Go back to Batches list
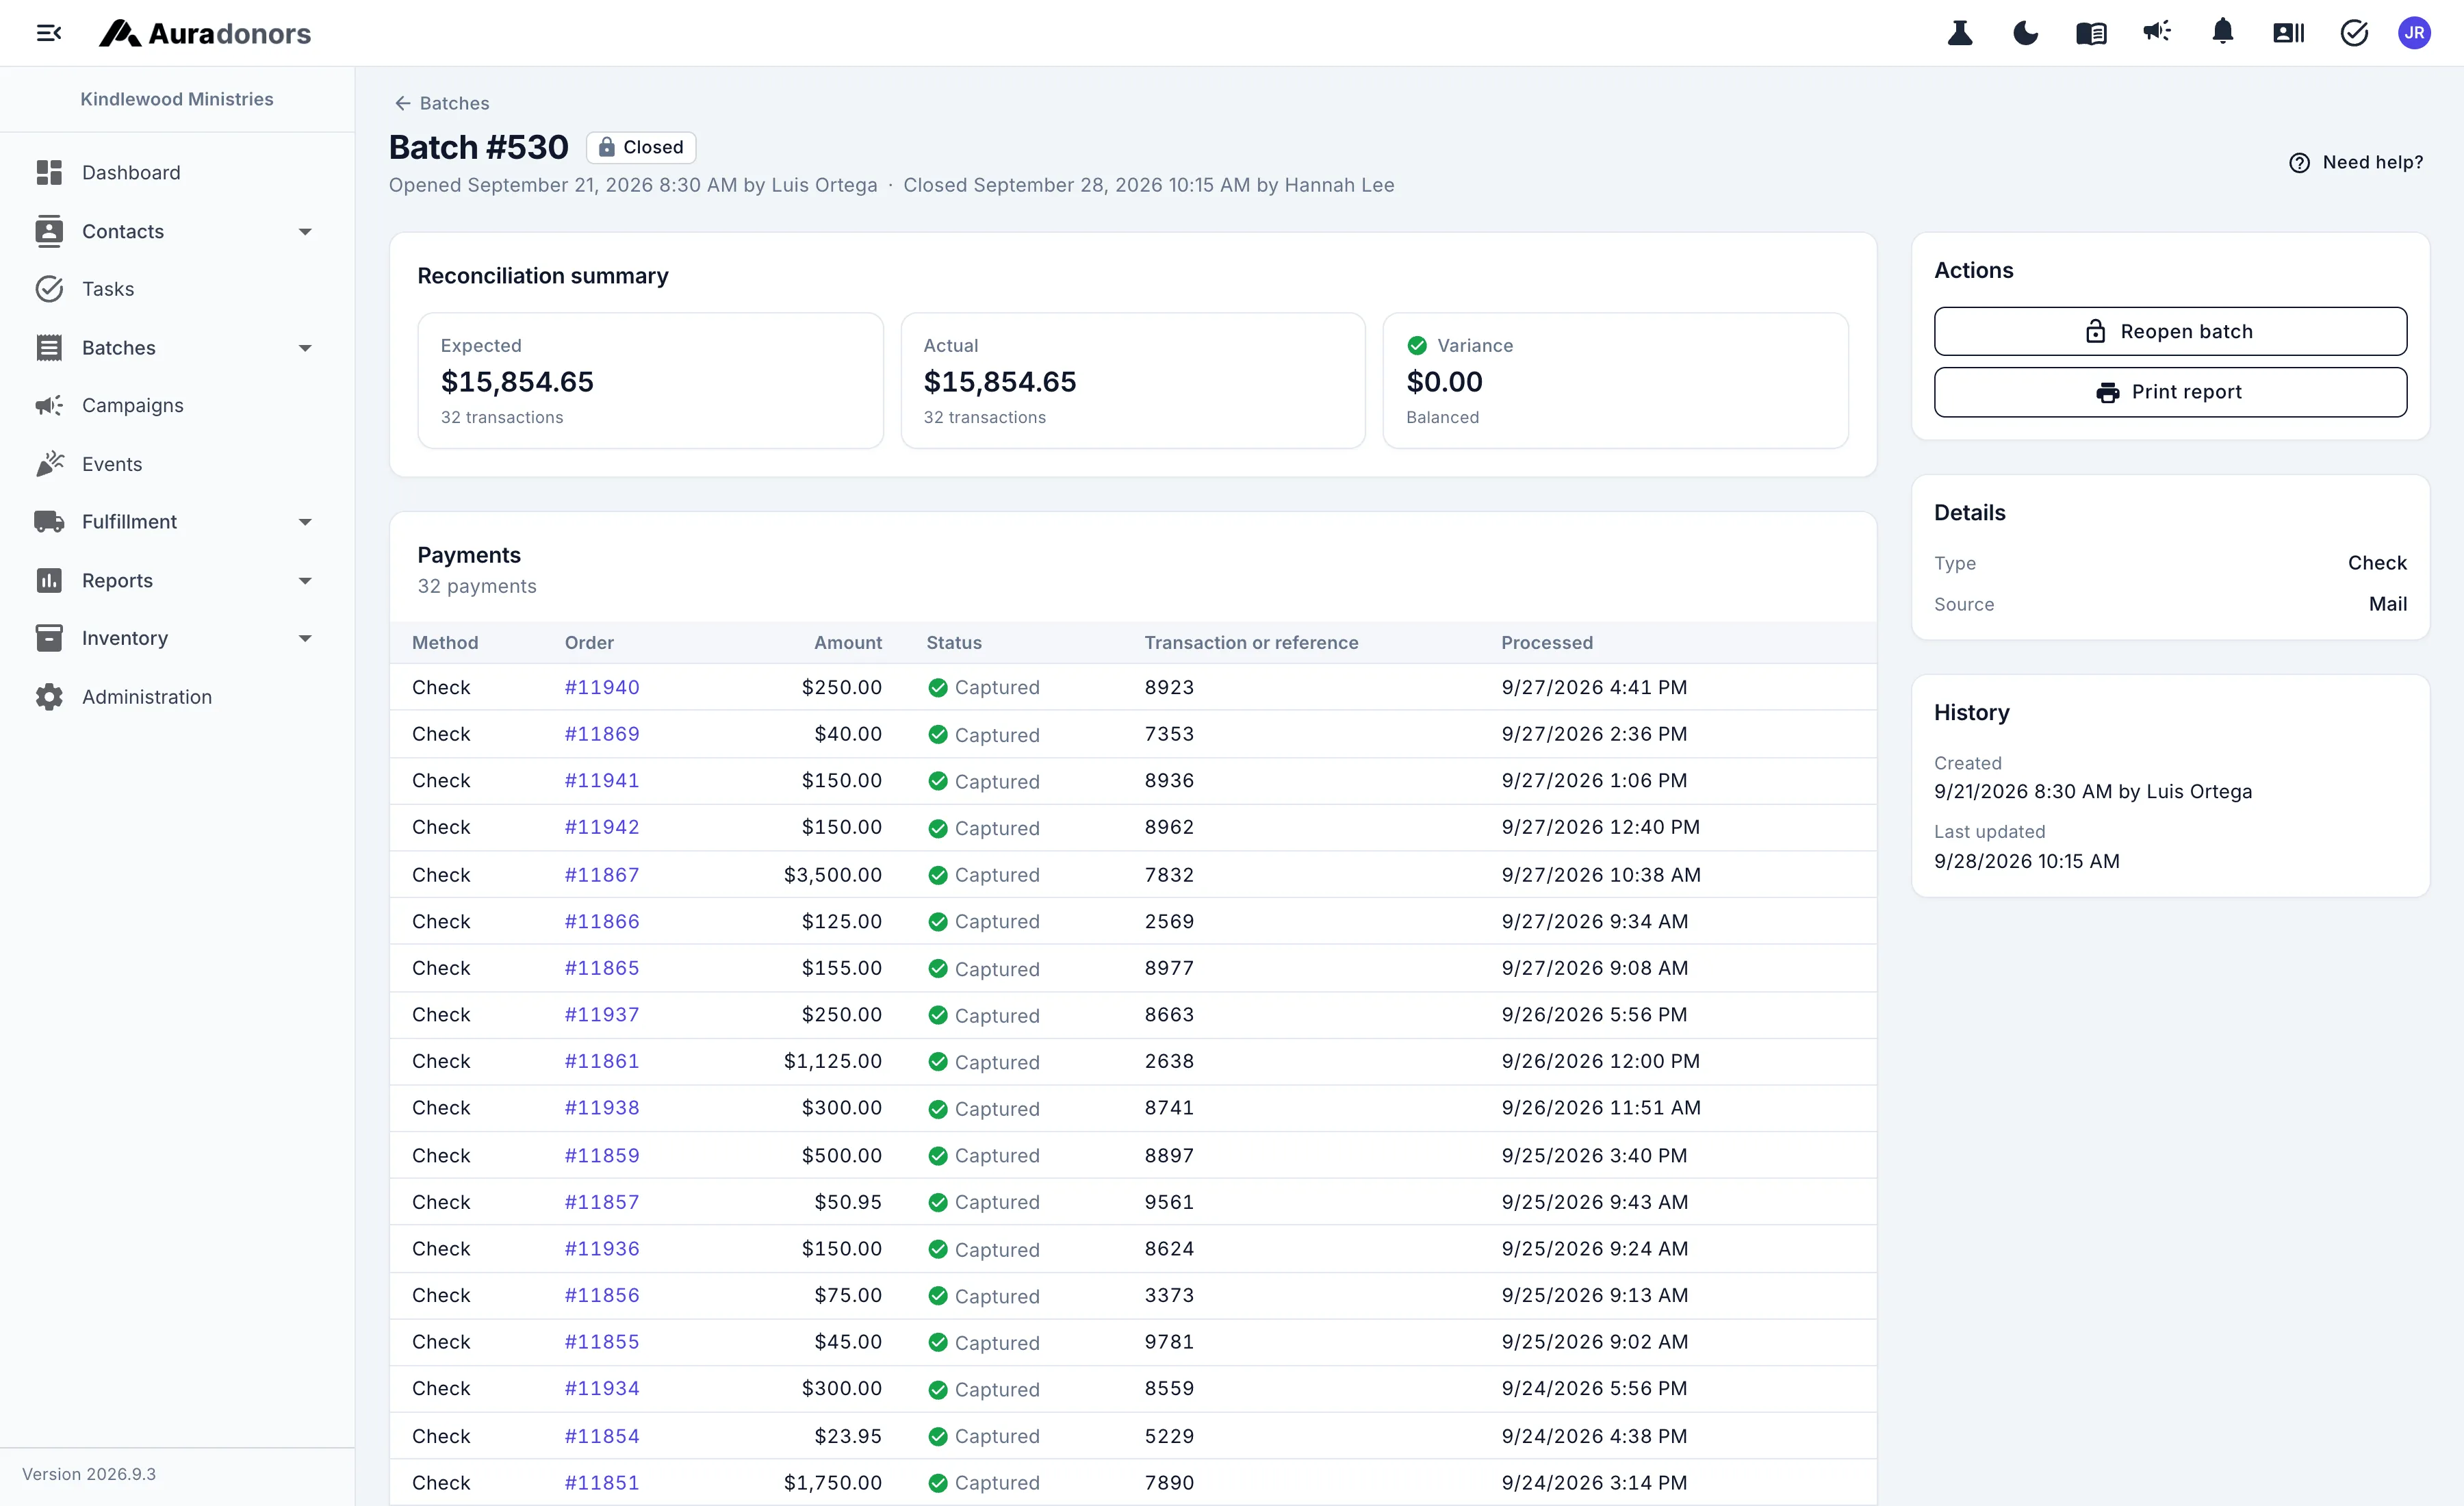The width and height of the screenshot is (2464, 1506). tap(441, 103)
